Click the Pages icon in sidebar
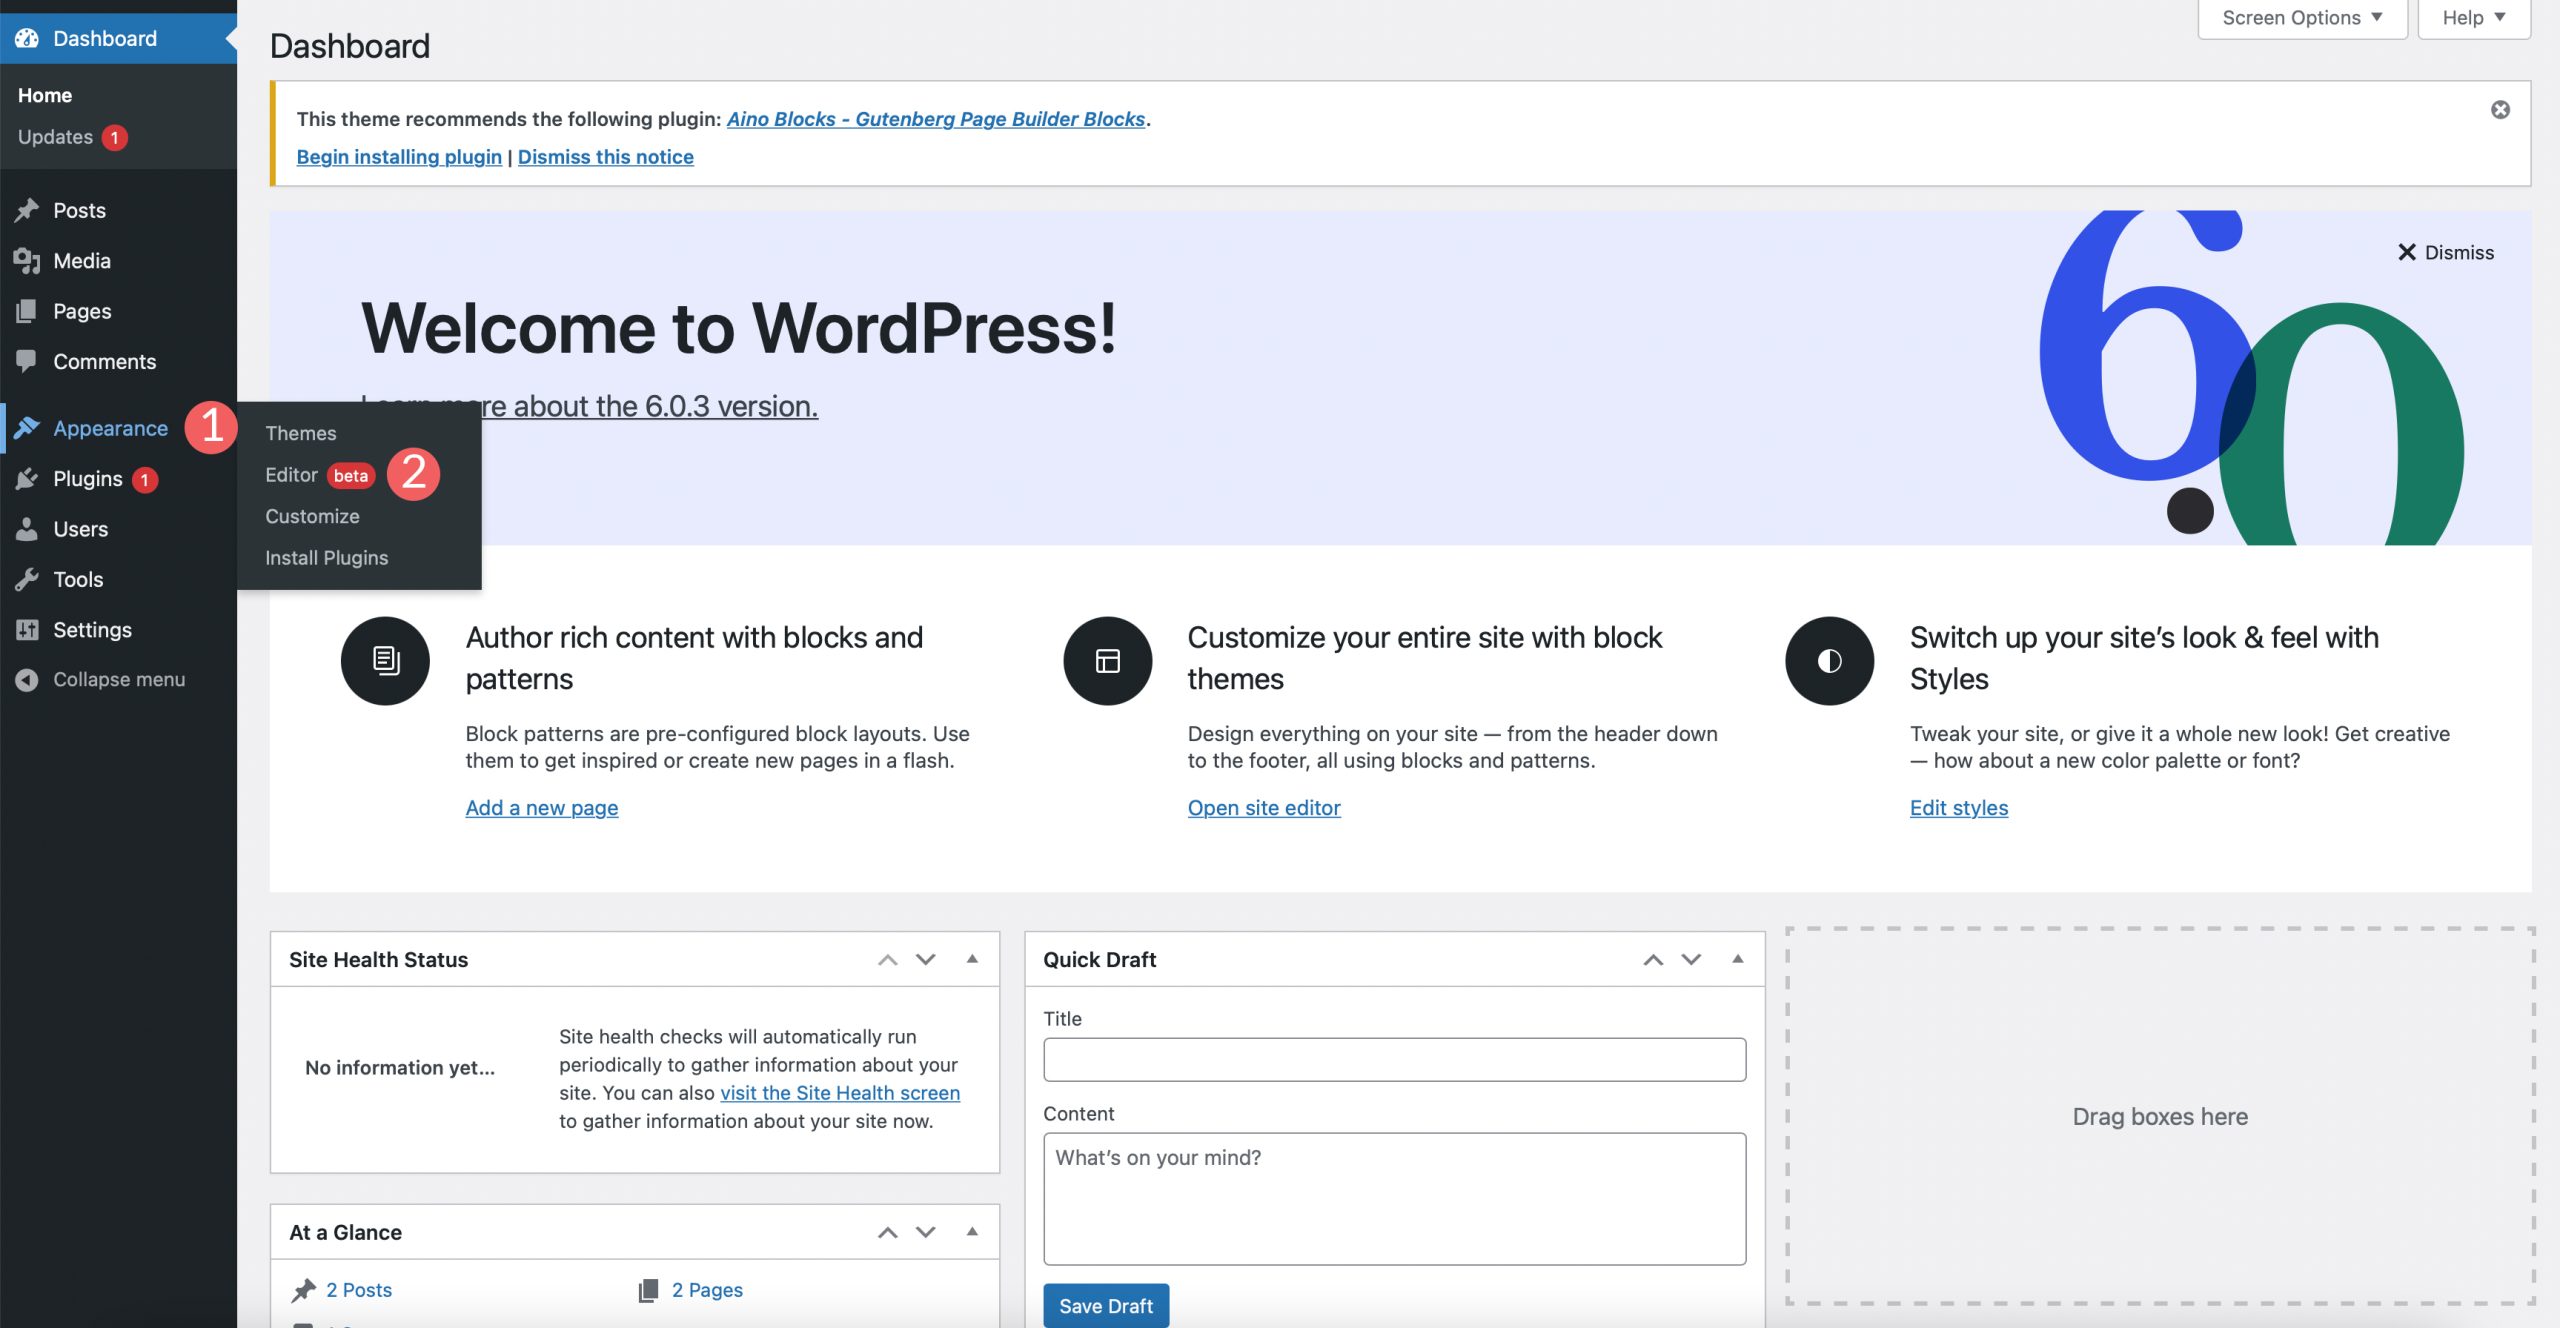Viewport: 2560px width, 1328px height. click(x=25, y=312)
